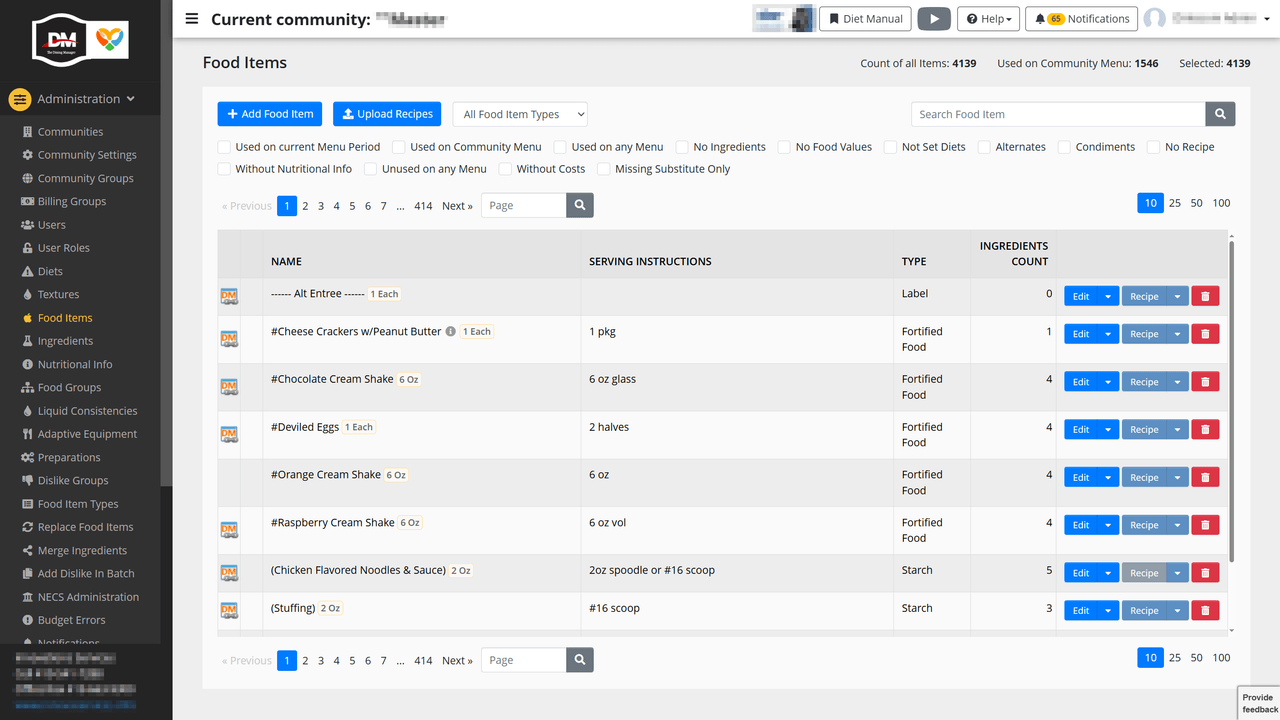The width and height of the screenshot is (1280, 720).
Task: Click the bottom pagination Page search icon
Action: (580, 660)
